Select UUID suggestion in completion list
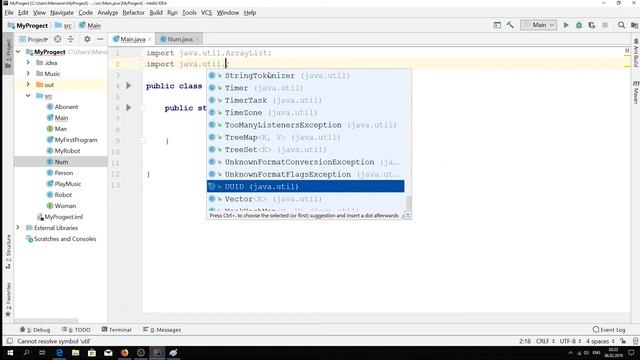 click(306, 187)
